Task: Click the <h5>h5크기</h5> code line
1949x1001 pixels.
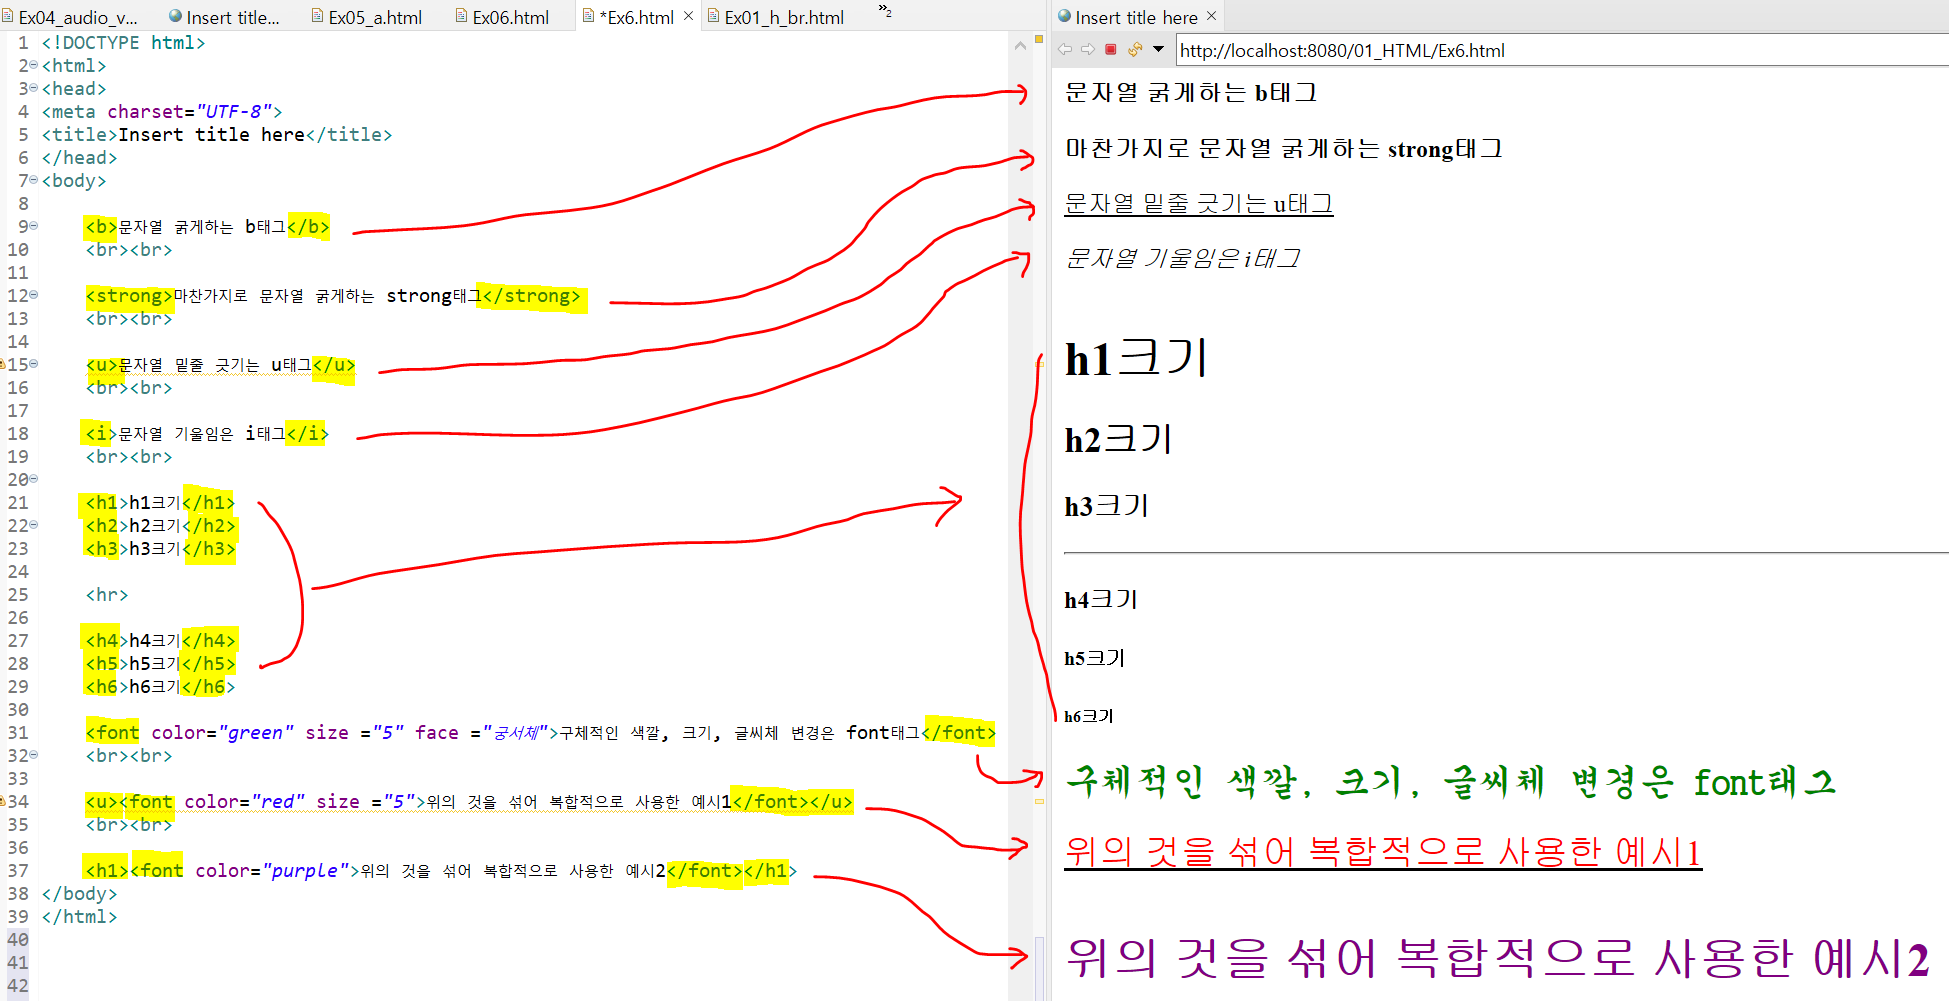Action: tap(161, 664)
